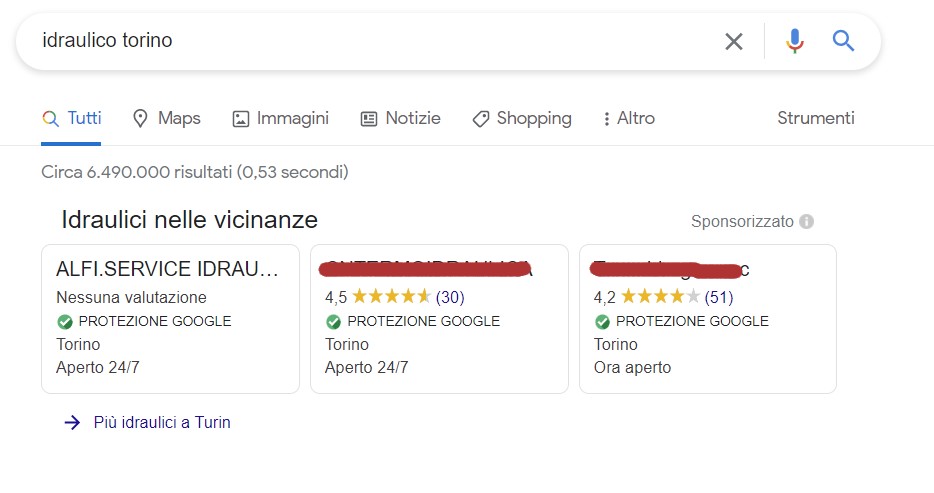The image size is (934, 493).
Task: Open the ALFI.SERVICE IDRAU listing title
Action: tap(168, 269)
